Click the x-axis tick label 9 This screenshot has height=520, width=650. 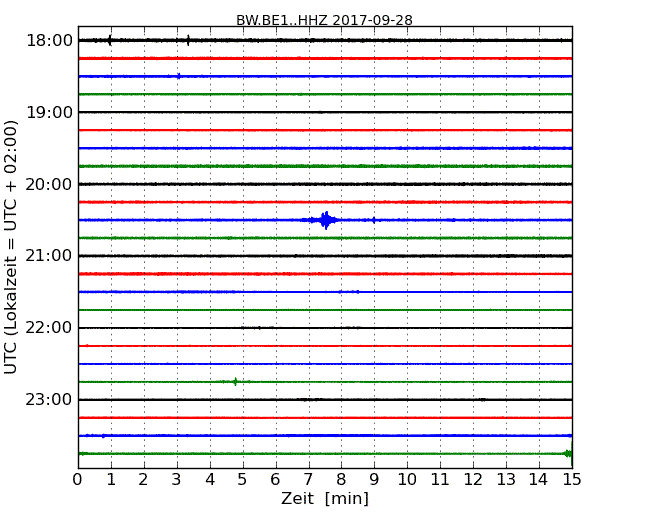click(x=374, y=480)
